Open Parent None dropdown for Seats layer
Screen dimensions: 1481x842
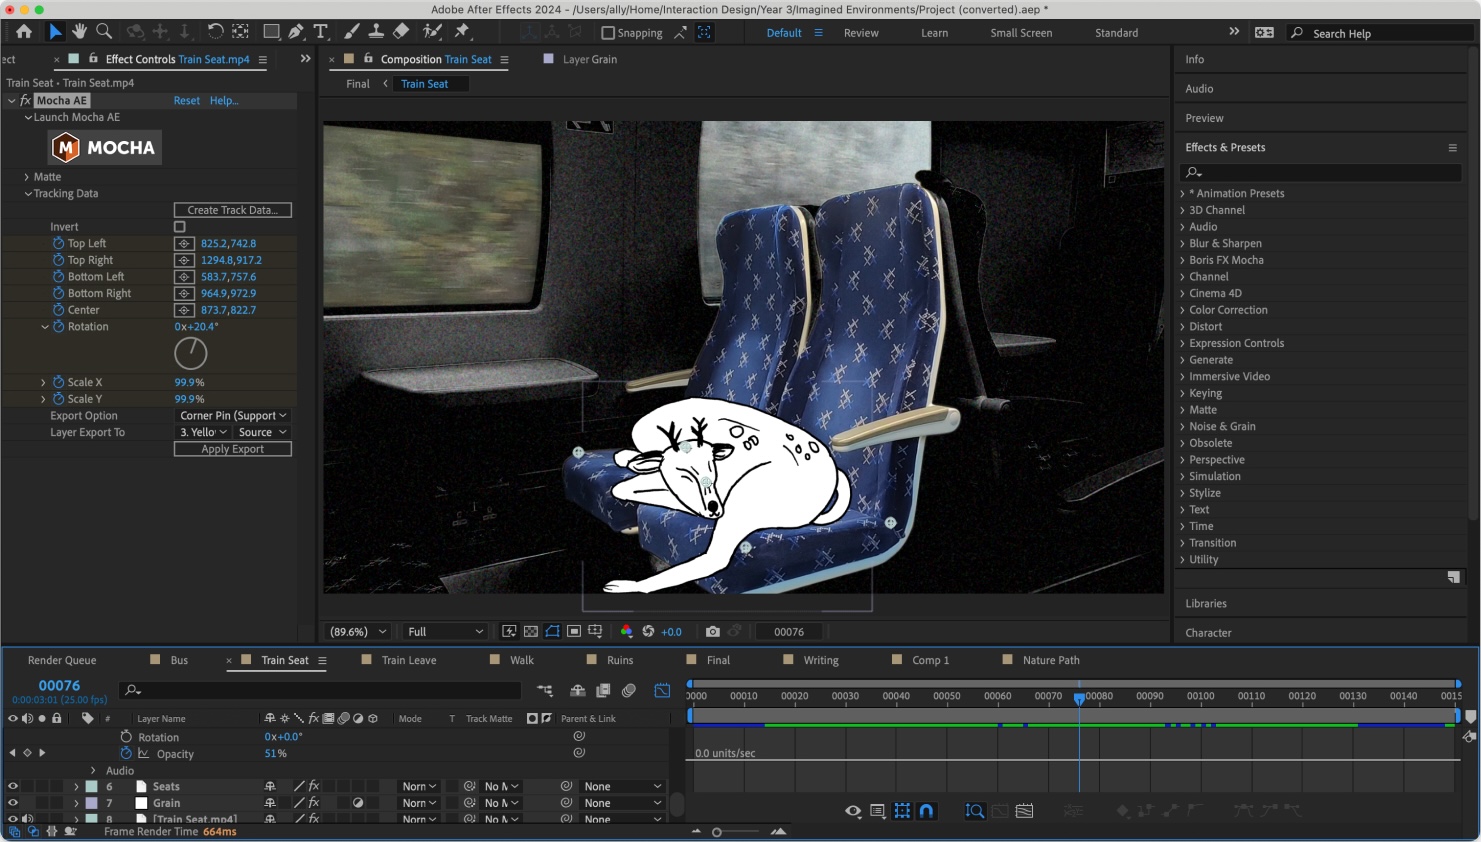(622, 787)
